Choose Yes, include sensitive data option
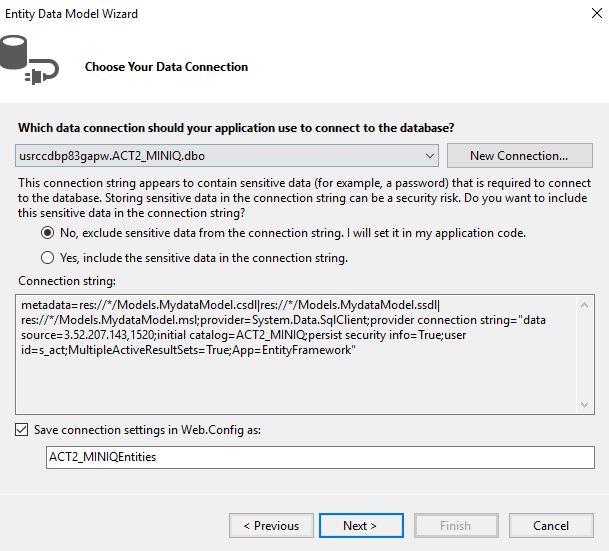This screenshot has width=609, height=551. click(x=48, y=257)
